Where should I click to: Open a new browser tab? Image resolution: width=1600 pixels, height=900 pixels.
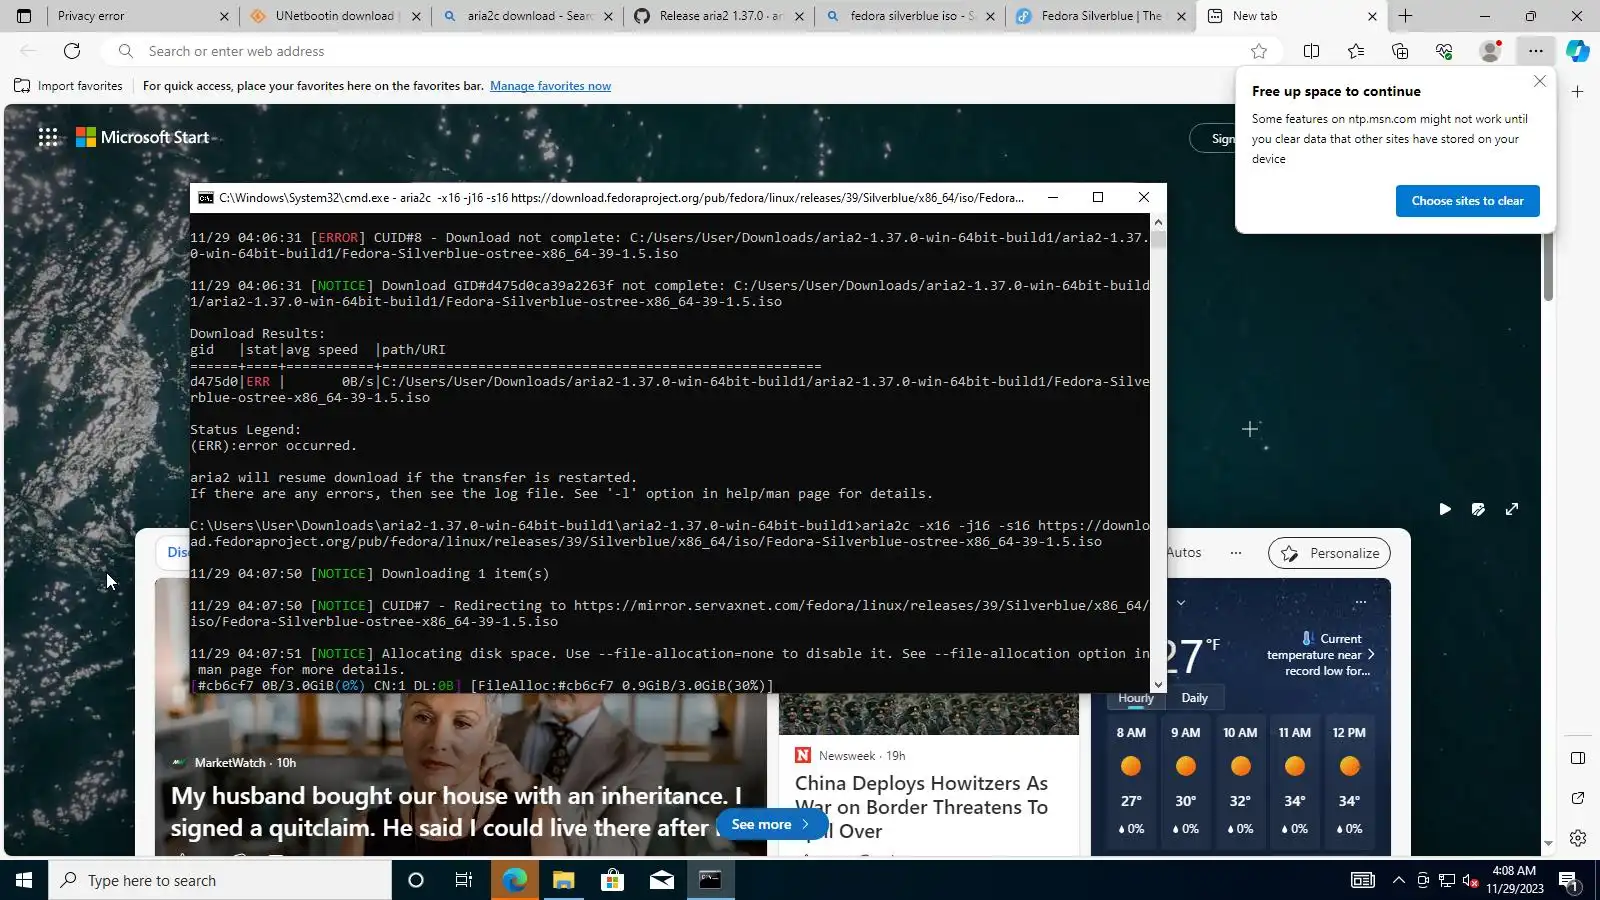tap(1405, 16)
